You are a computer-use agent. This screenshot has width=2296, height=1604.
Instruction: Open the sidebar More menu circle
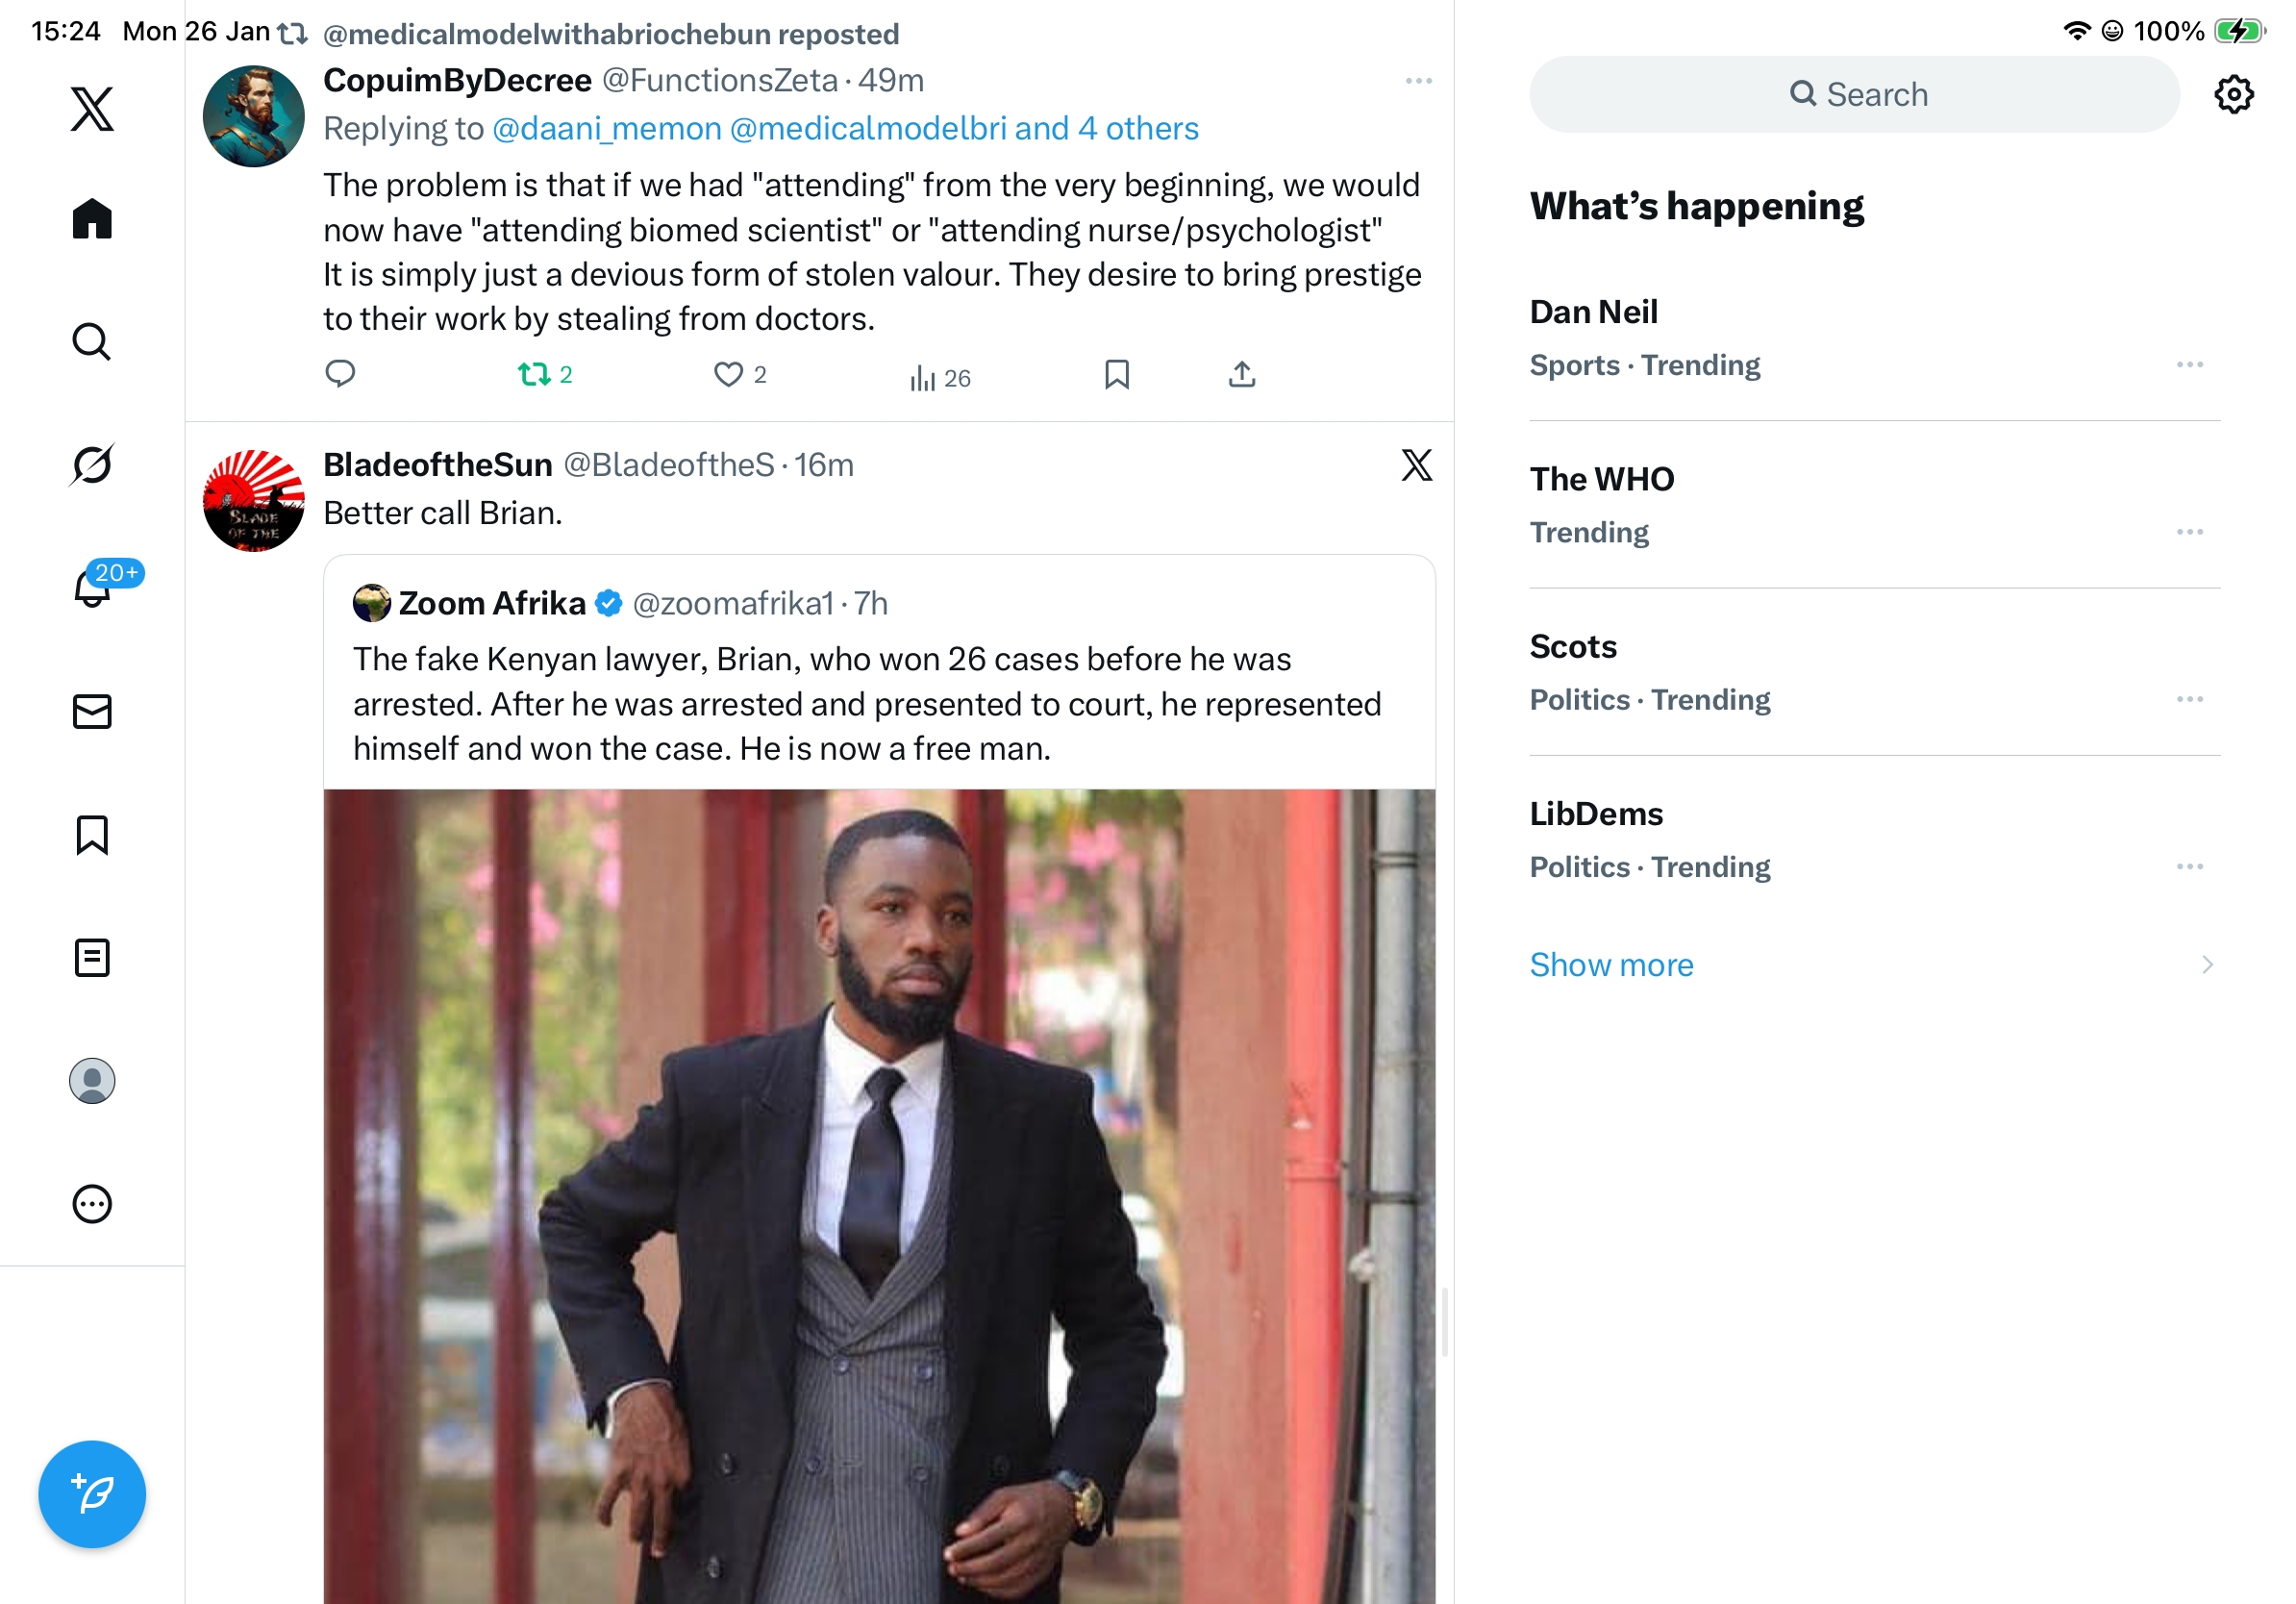(x=92, y=1204)
